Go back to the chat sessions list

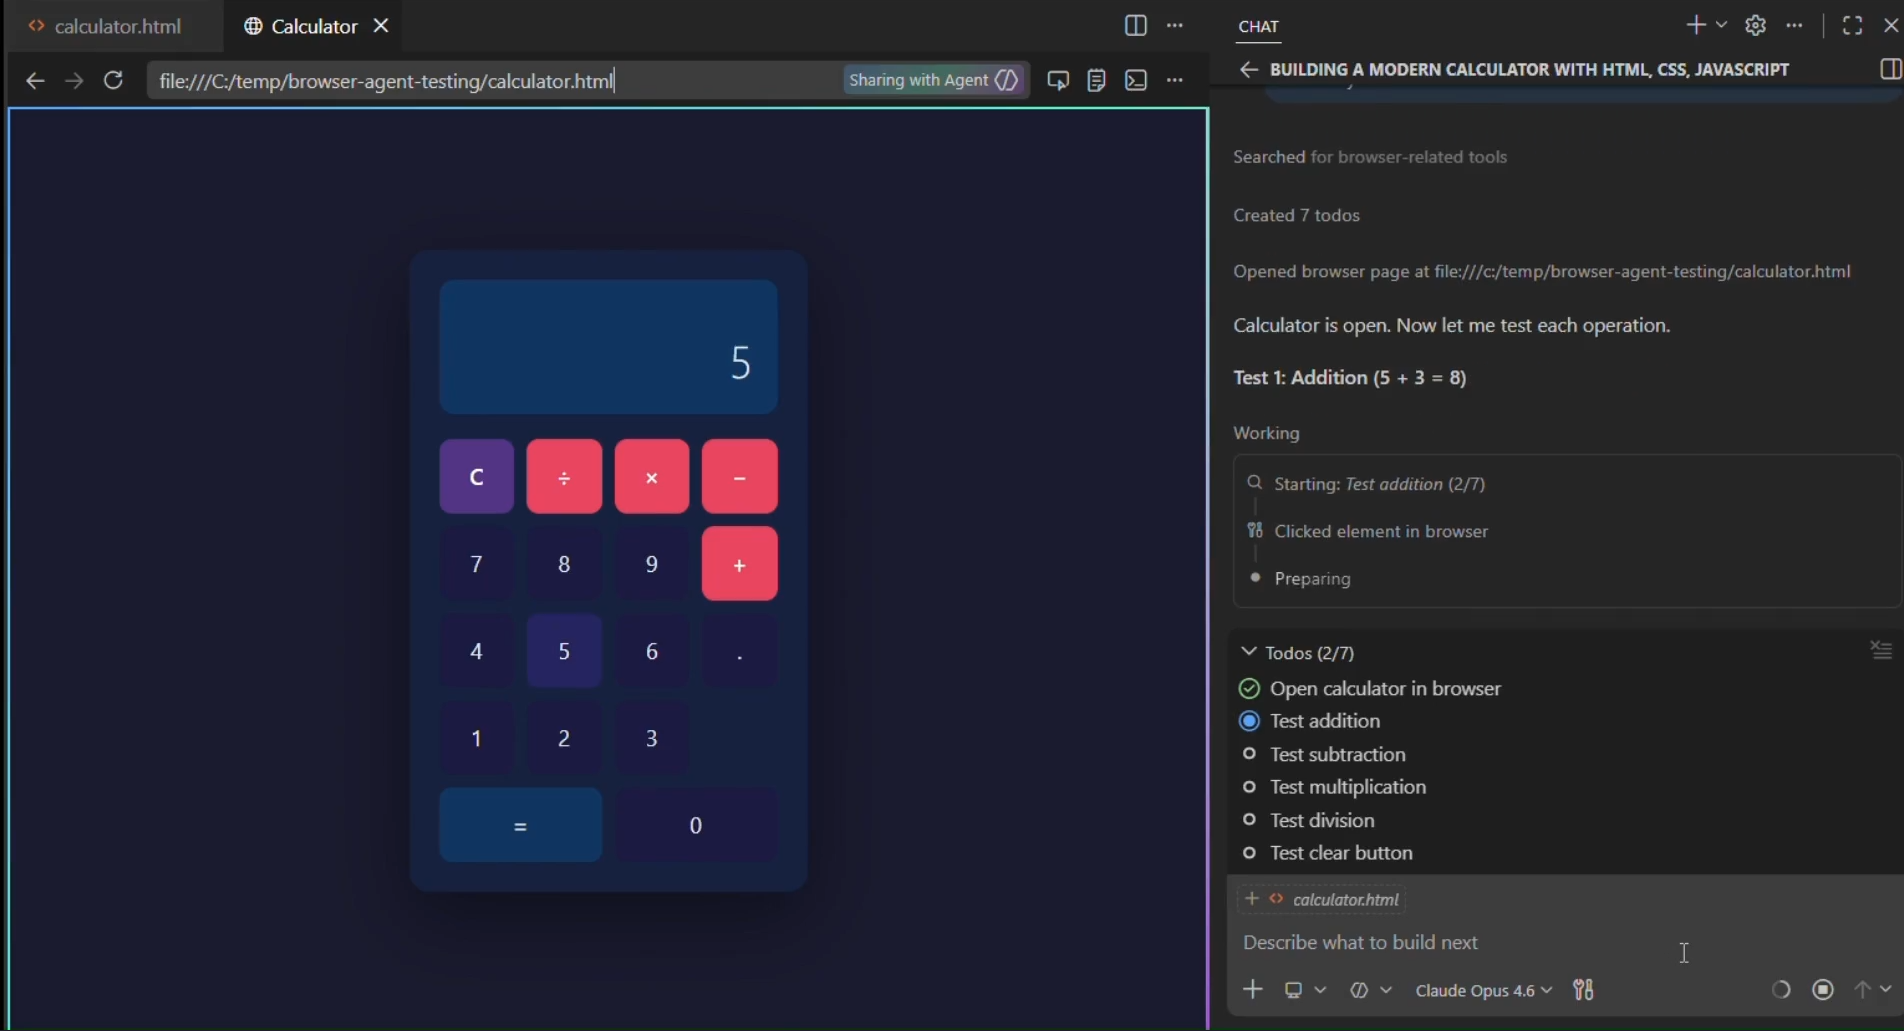click(x=1248, y=69)
